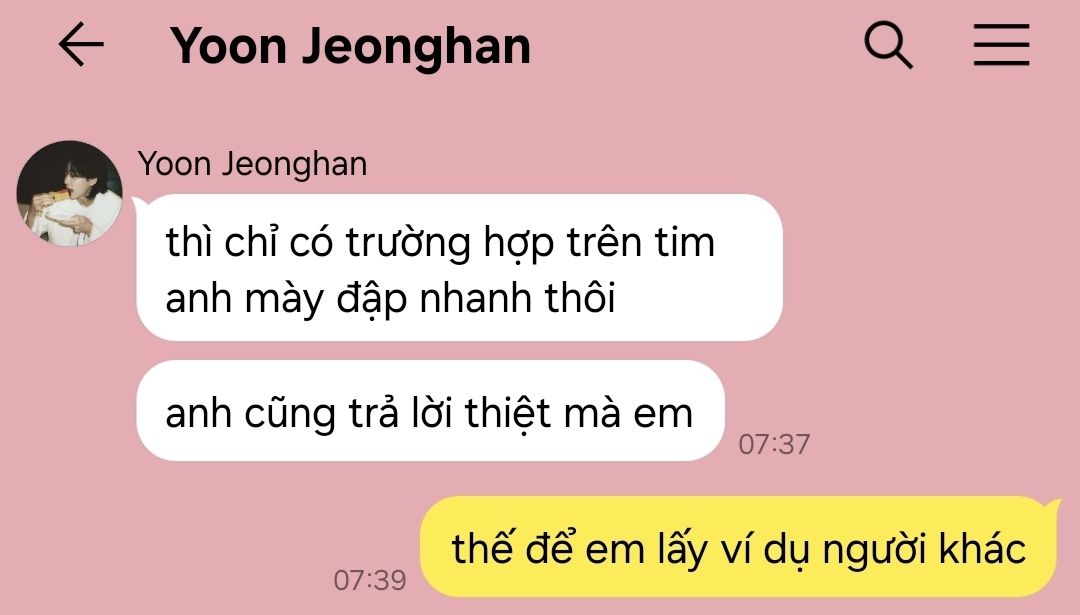Click the word "thiệt" in second message
The image size is (1080, 615).
coord(508,413)
